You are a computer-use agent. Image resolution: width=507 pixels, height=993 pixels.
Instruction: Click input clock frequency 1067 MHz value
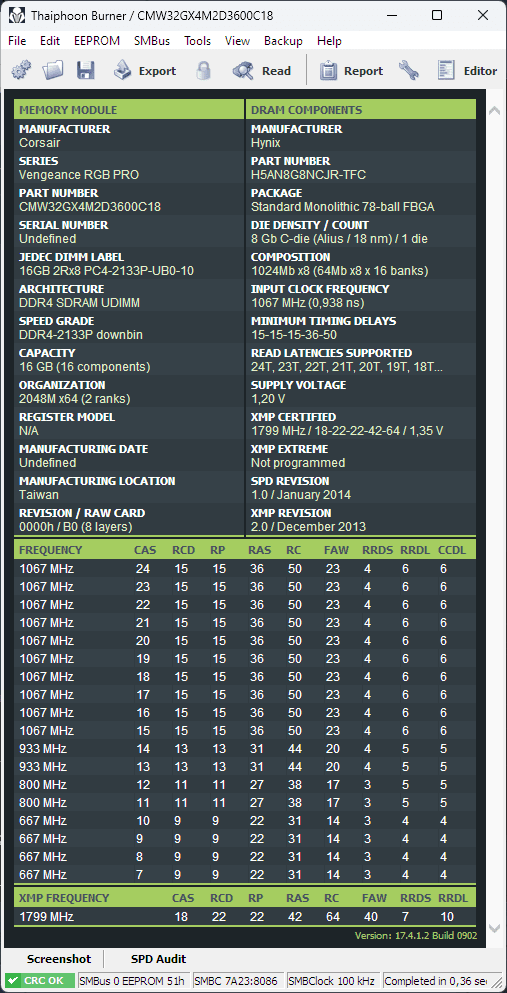click(306, 303)
